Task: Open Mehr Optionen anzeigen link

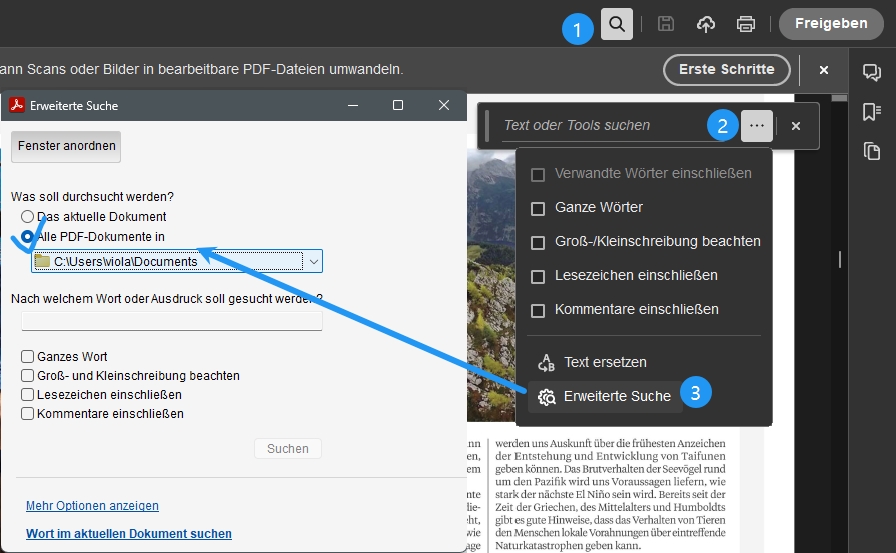Action: (x=93, y=506)
